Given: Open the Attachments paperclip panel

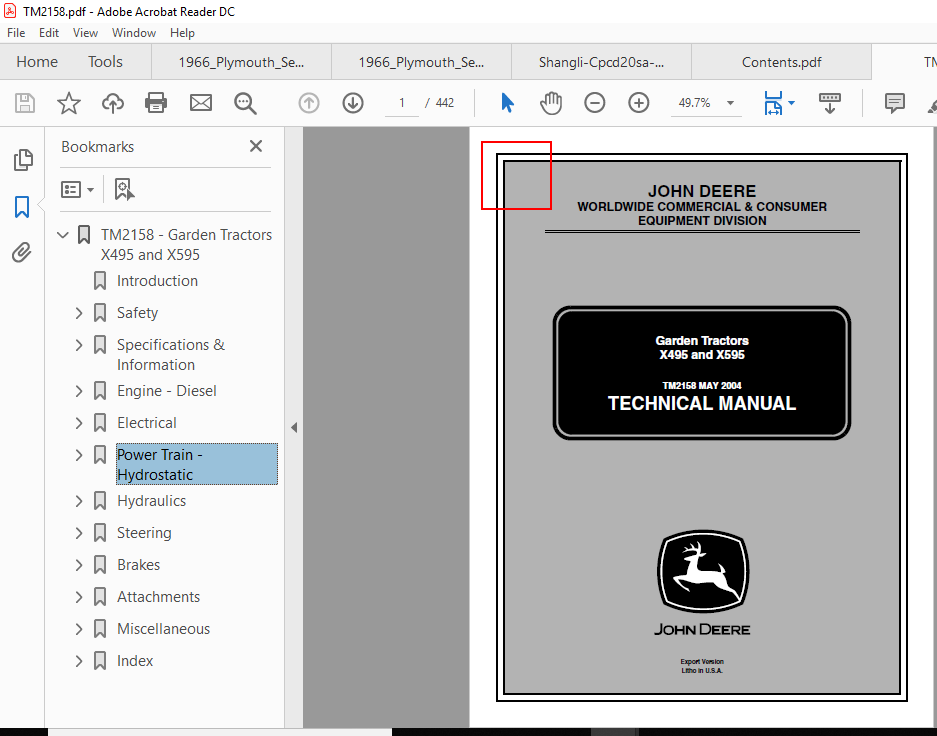Looking at the screenshot, I should [x=22, y=253].
